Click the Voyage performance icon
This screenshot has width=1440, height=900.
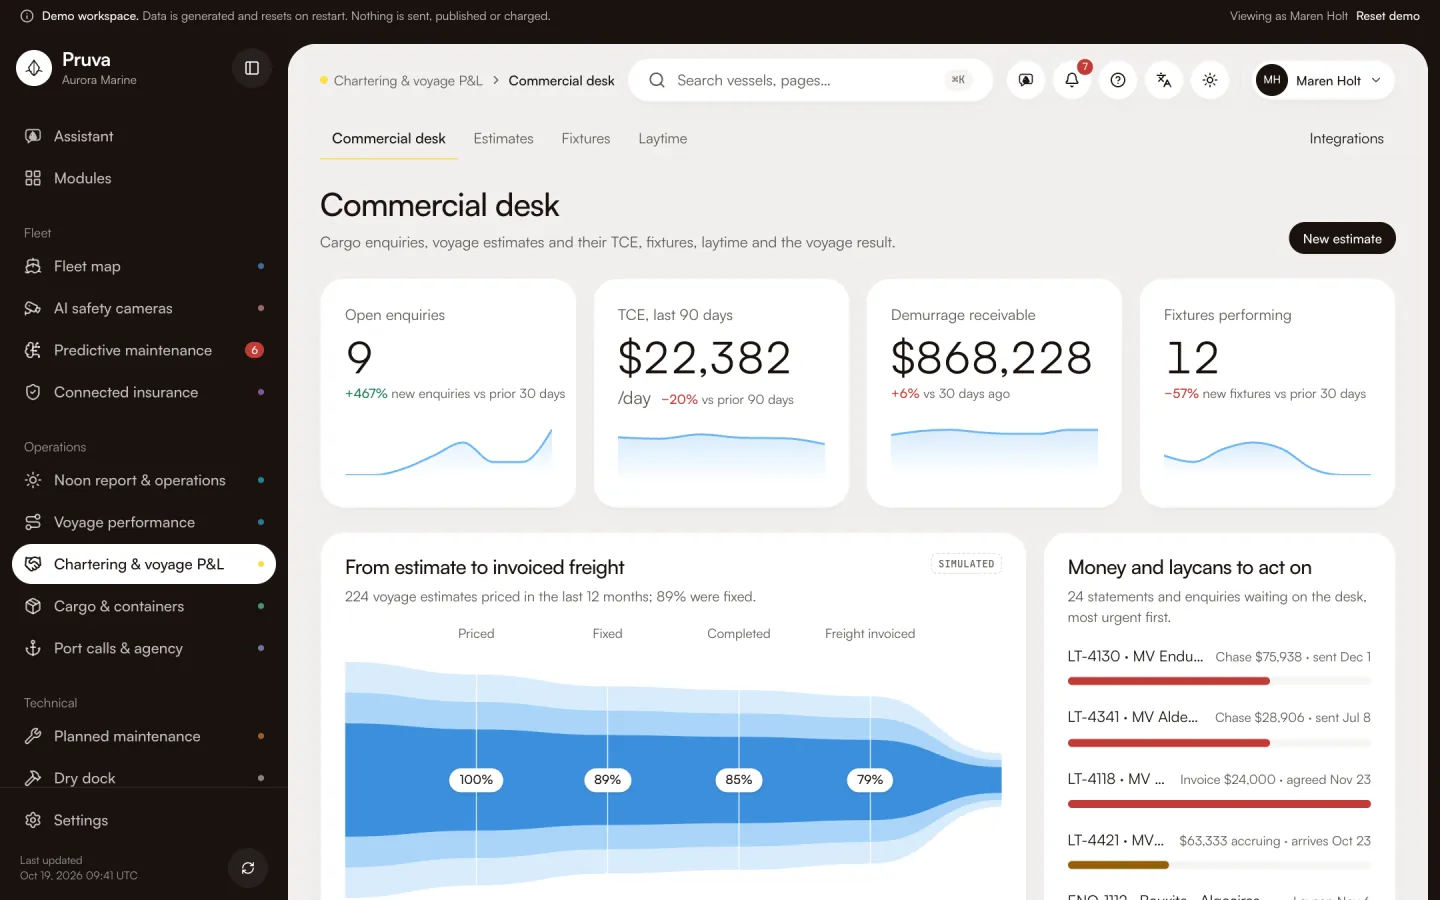[x=33, y=522]
